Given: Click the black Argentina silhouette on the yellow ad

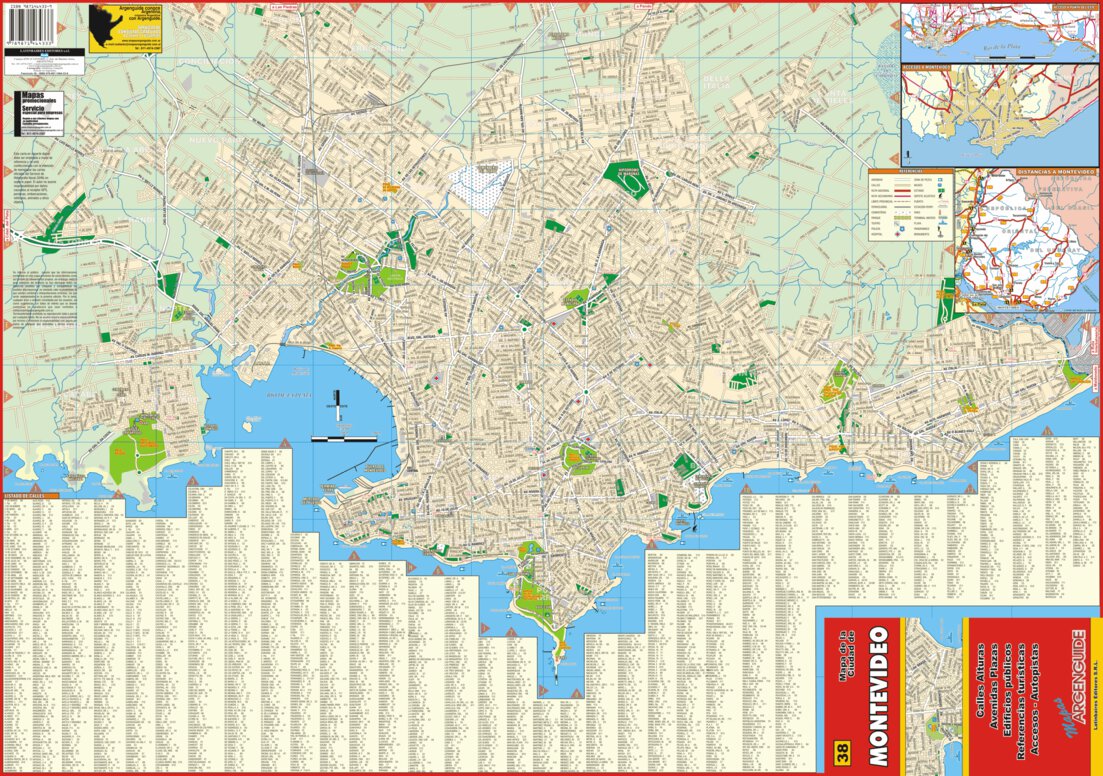Looking at the screenshot, I should [102, 24].
